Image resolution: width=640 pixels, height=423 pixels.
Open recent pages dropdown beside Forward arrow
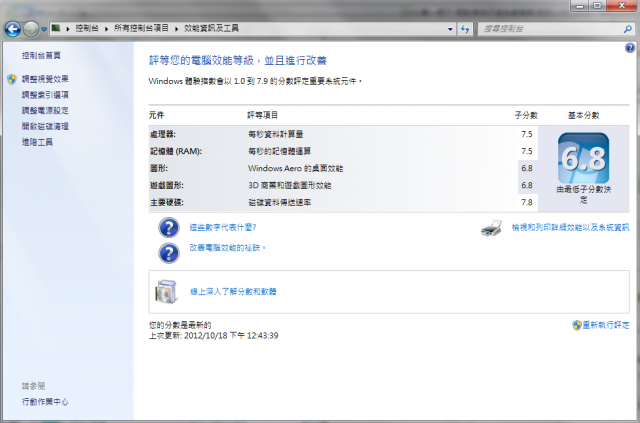pos(44,29)
